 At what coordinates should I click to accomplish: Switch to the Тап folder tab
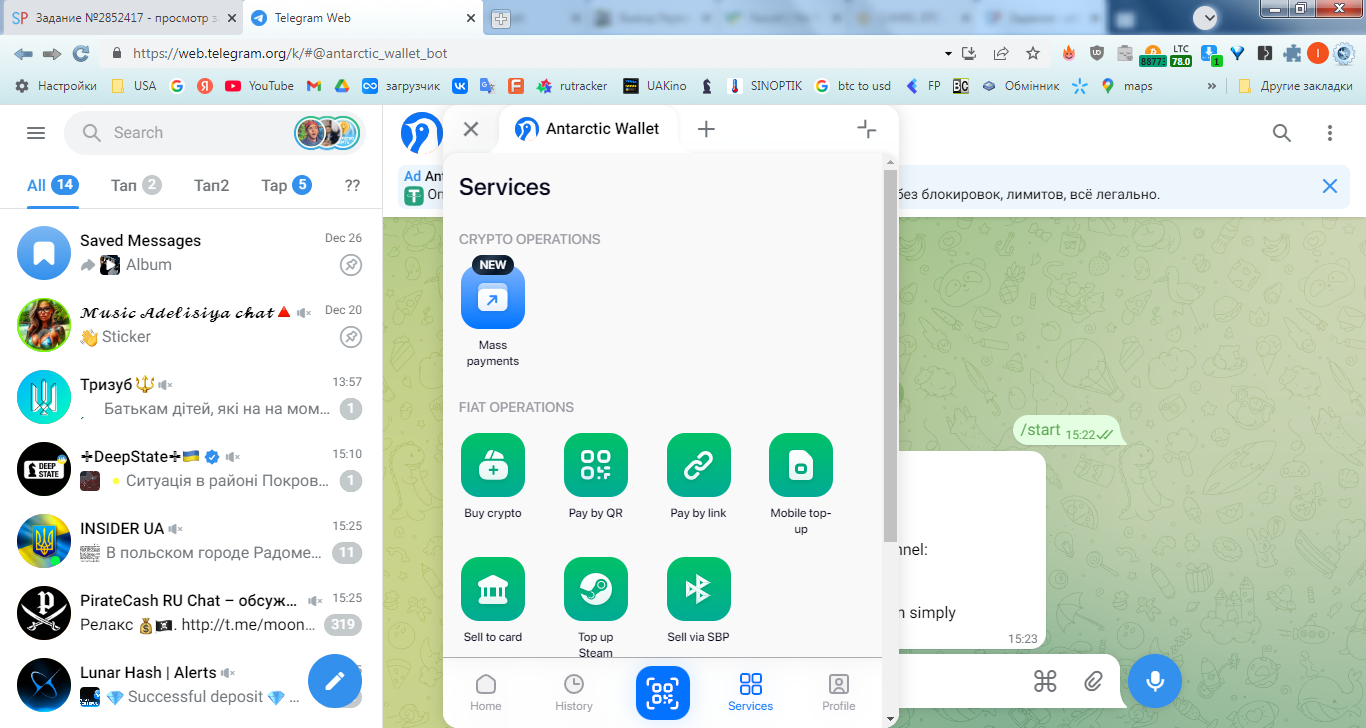(x=136, y=185)
